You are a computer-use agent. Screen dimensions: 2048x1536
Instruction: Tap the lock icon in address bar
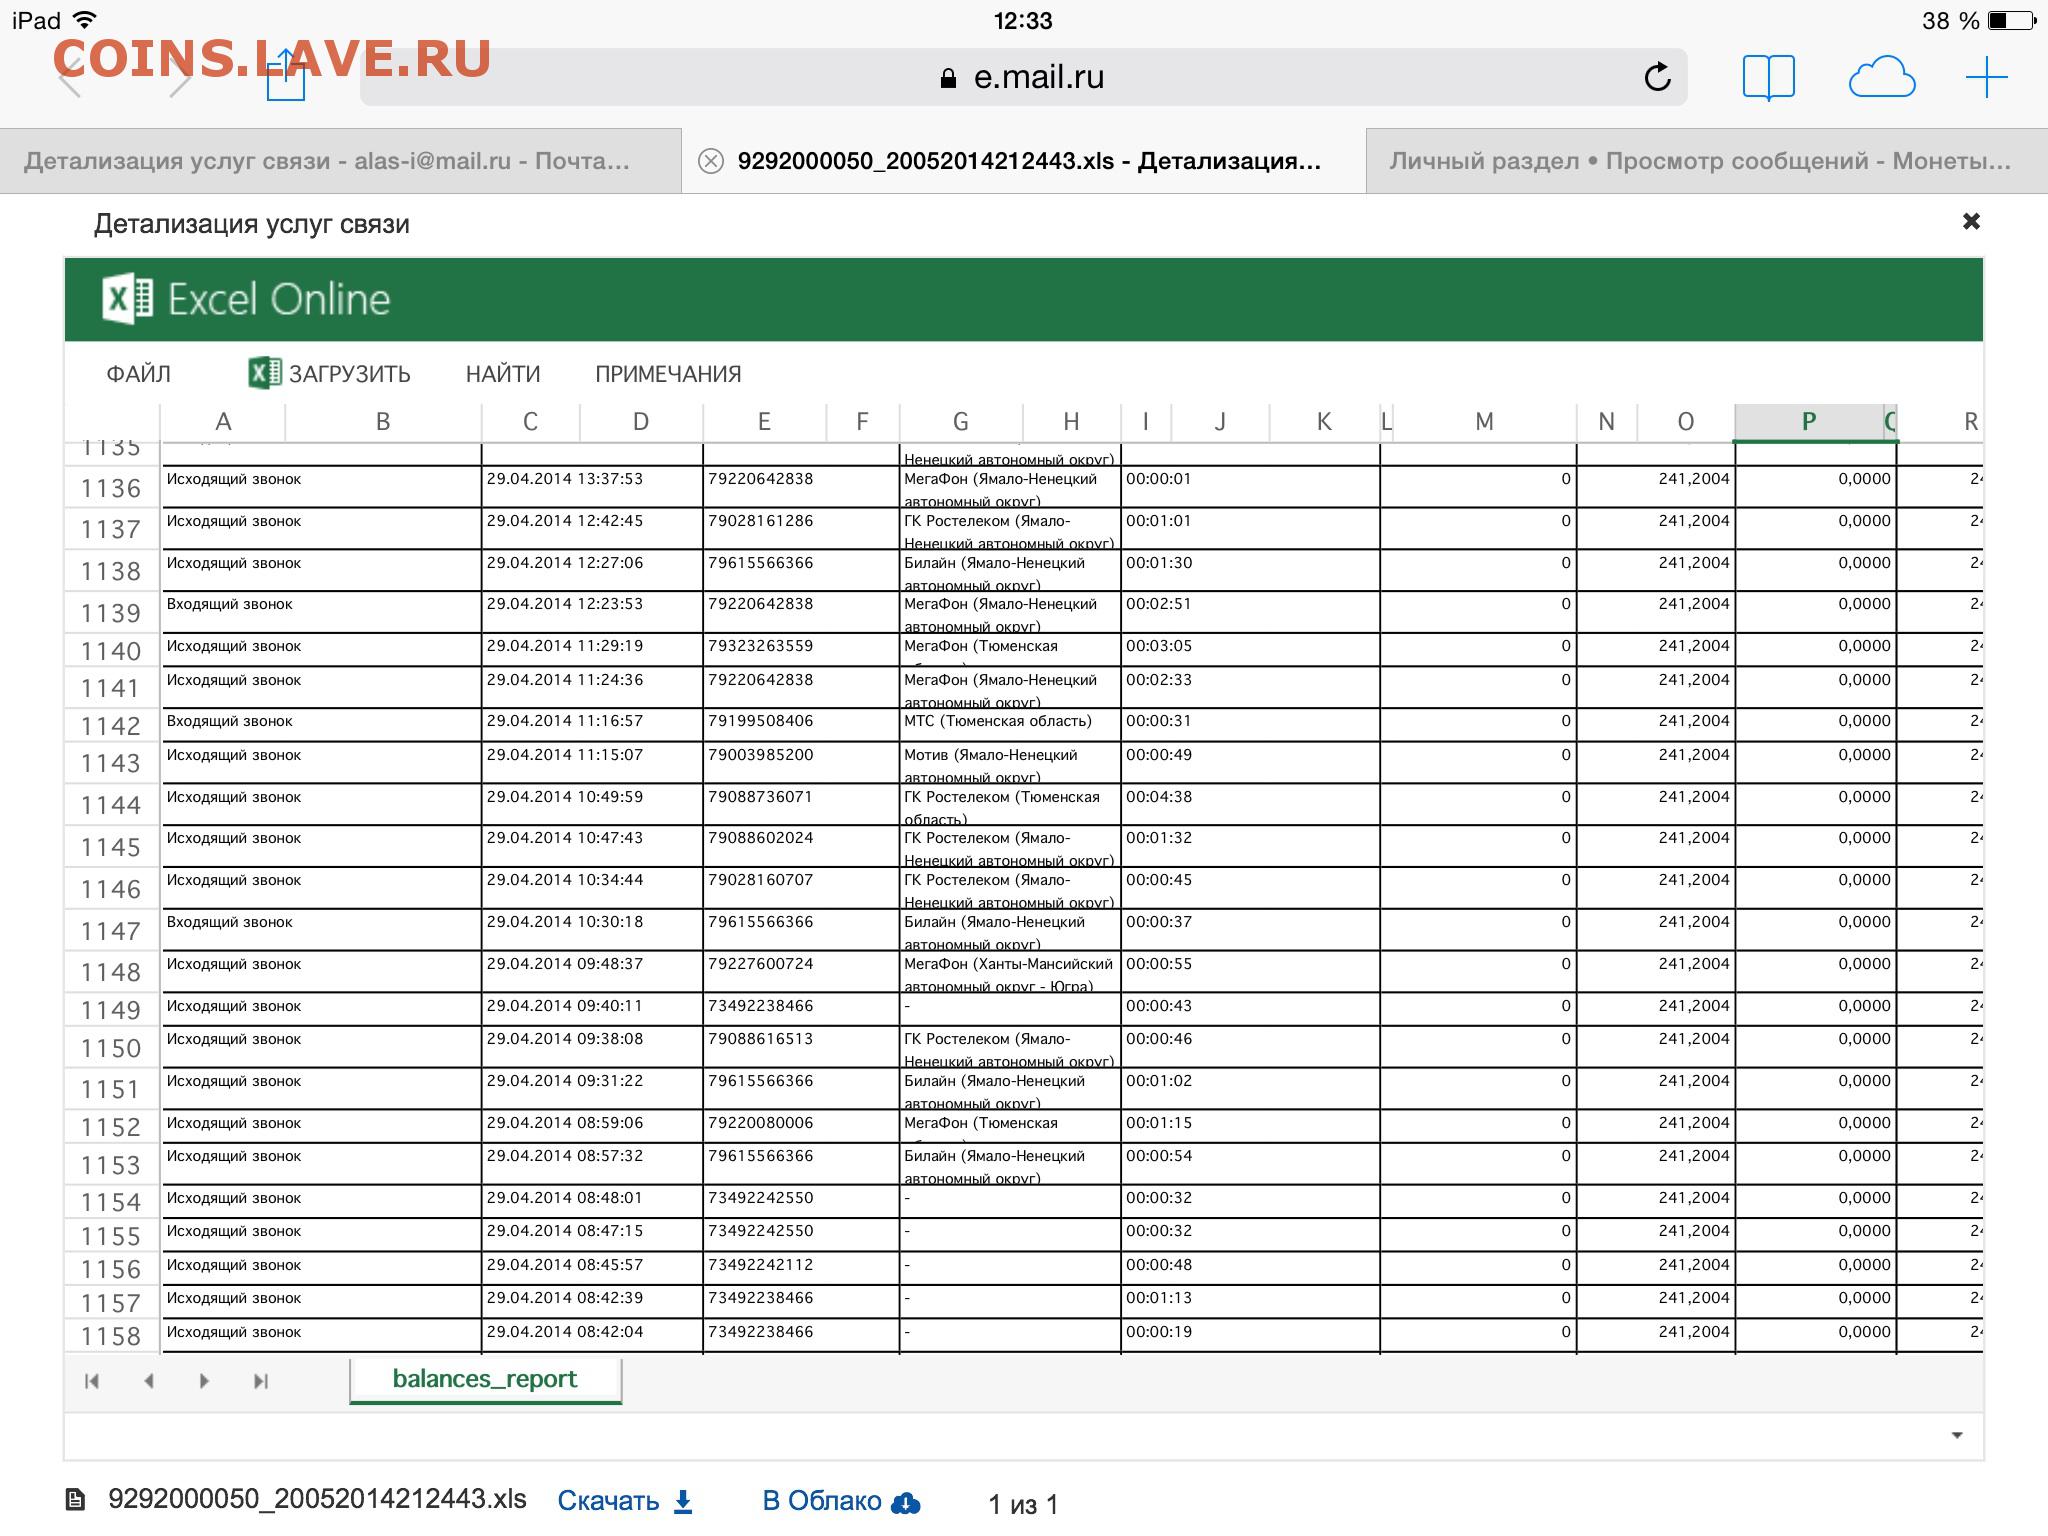pyautogui.click(x=948, y=78)
